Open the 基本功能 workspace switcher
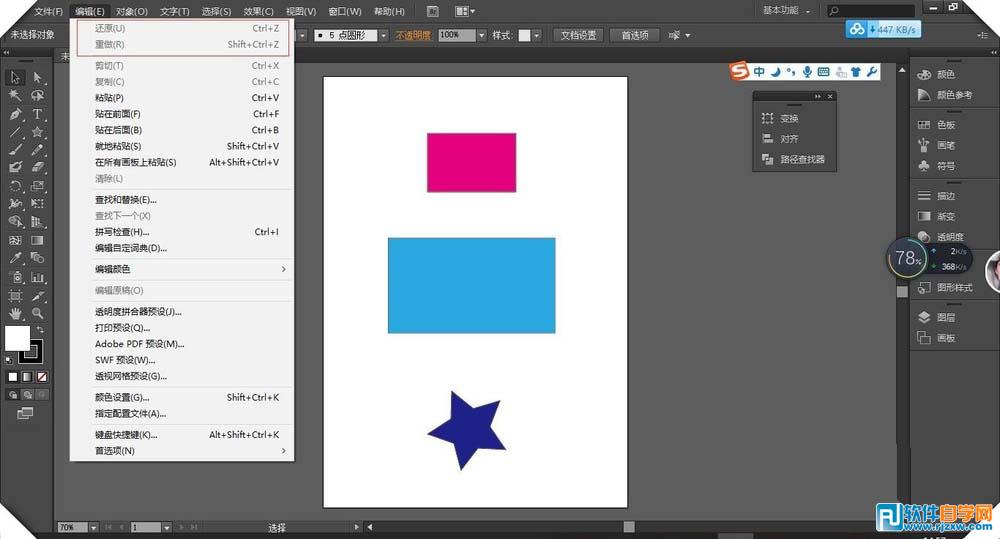 pos(786,11)
